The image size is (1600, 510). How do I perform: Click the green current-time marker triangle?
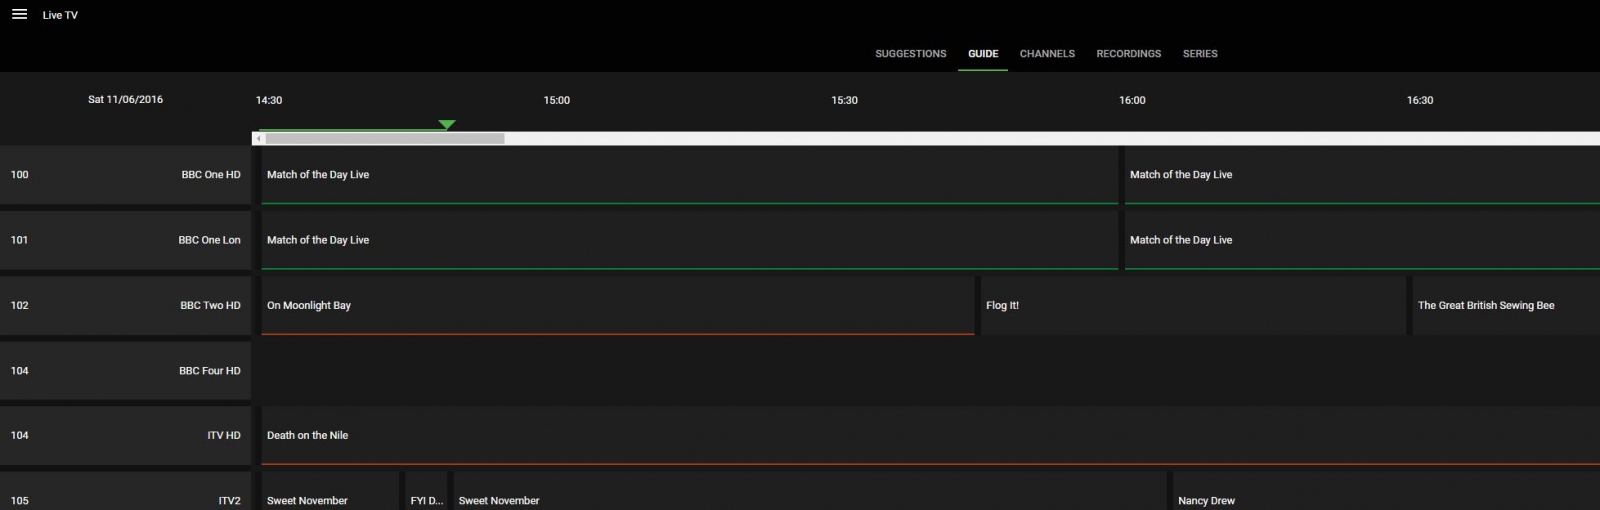point(447,124)
